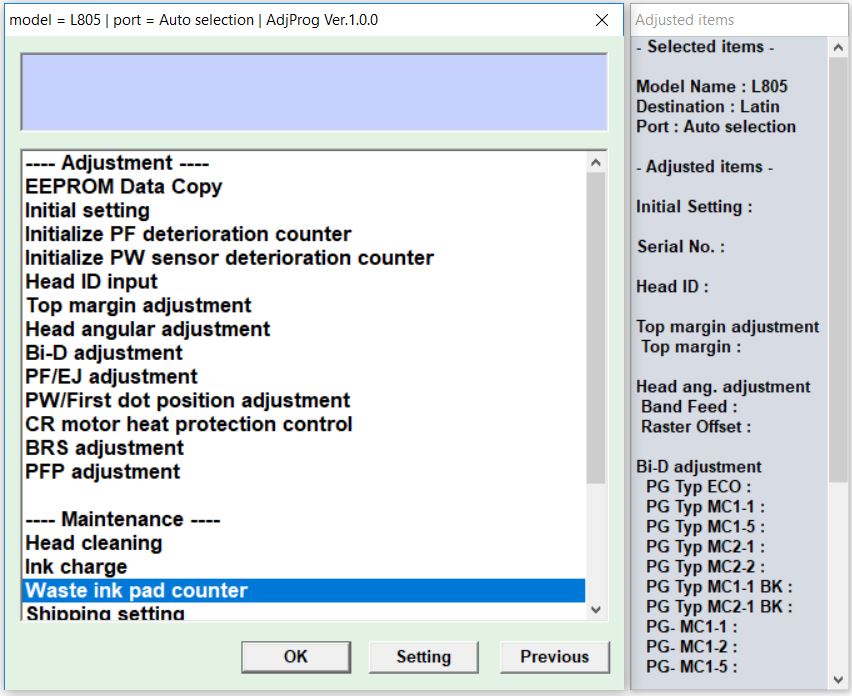The height and width of the screenshot is (696, 852).
Task: Click PG Typ ECO entry
Action: [699, 487]
